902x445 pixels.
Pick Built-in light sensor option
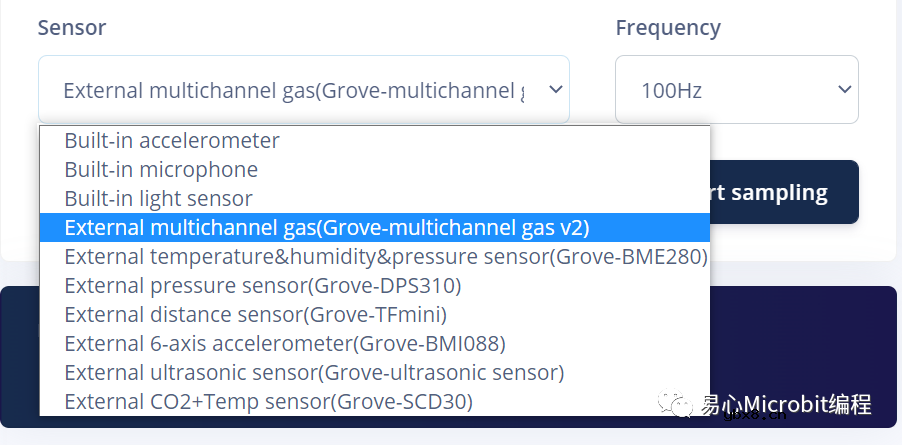tap(158, 199)
